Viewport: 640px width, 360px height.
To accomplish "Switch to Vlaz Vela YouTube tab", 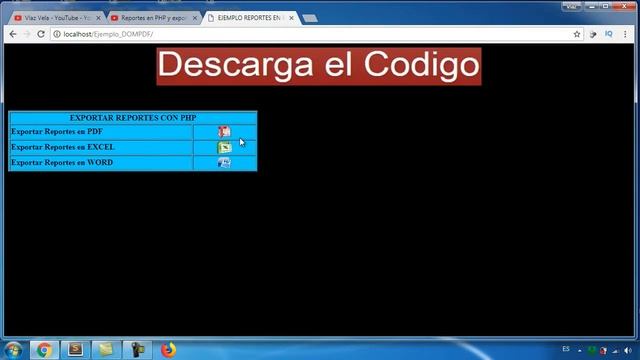I will (x=57, y=18).
